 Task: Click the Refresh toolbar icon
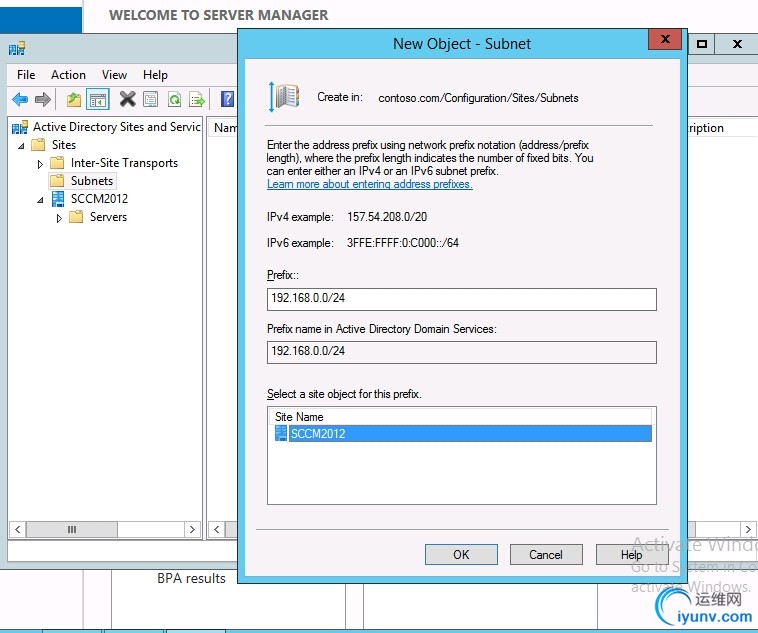[174, 100]
